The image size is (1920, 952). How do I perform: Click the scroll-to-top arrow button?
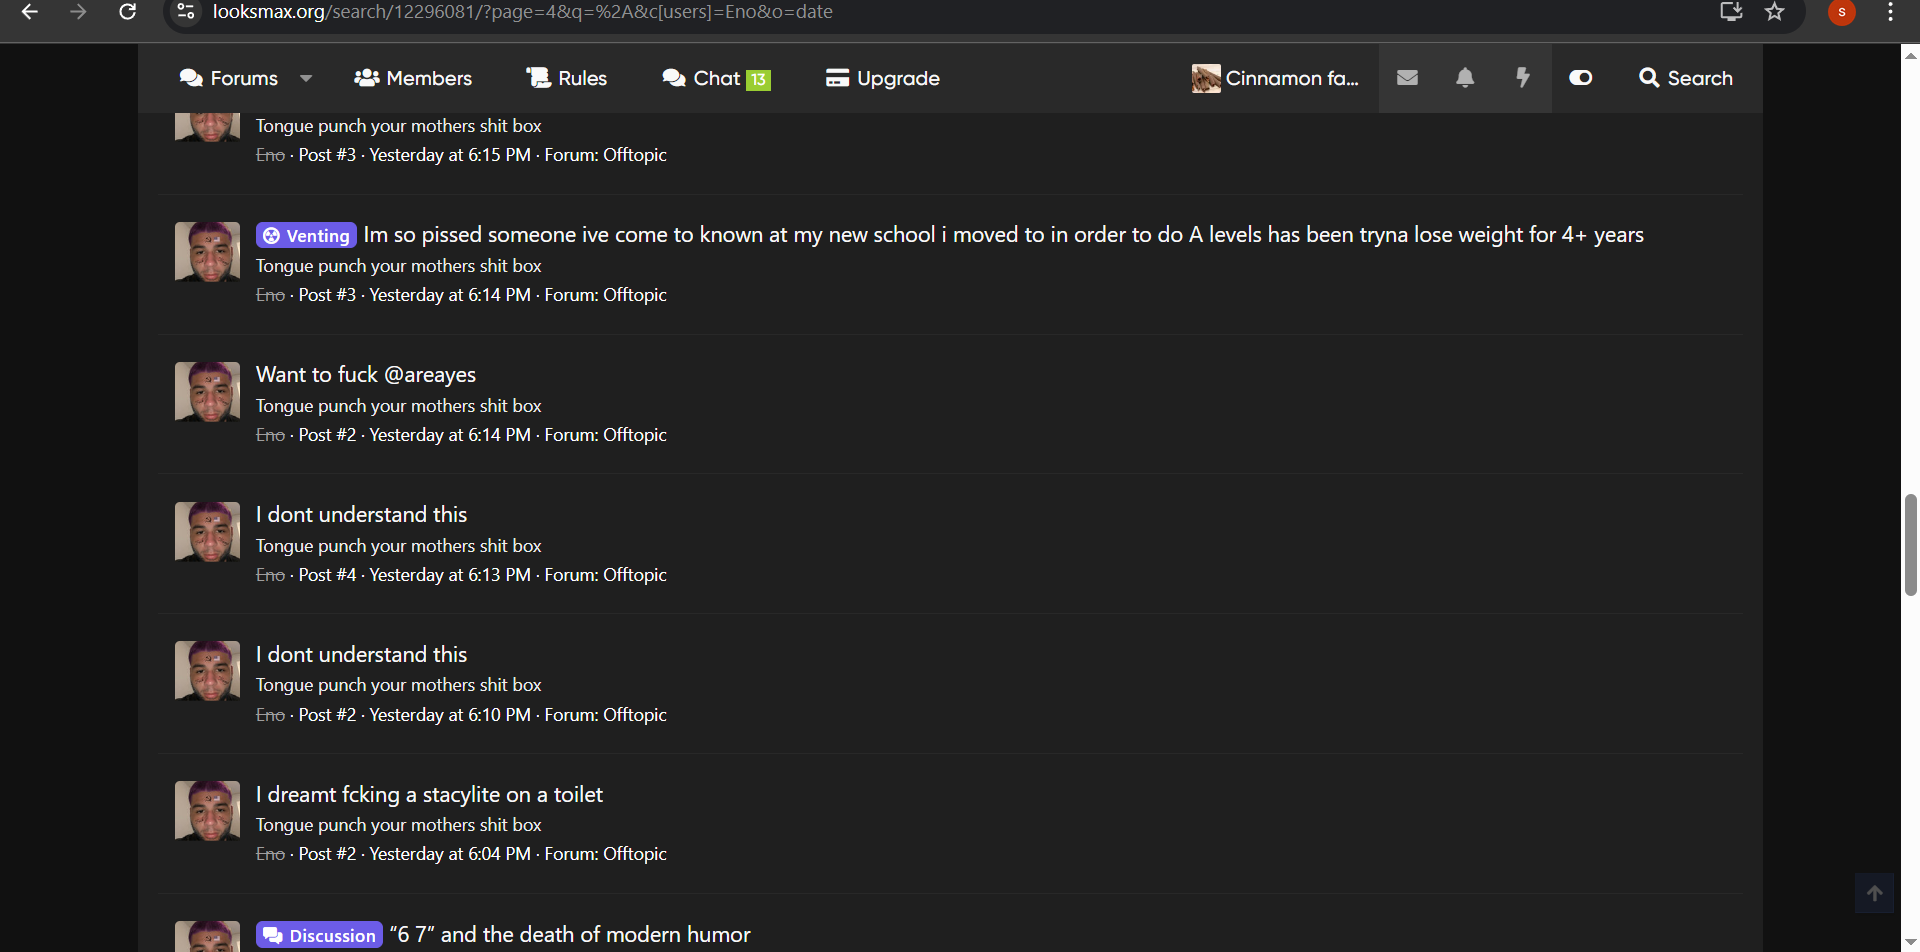click(x=1874, y=893)
